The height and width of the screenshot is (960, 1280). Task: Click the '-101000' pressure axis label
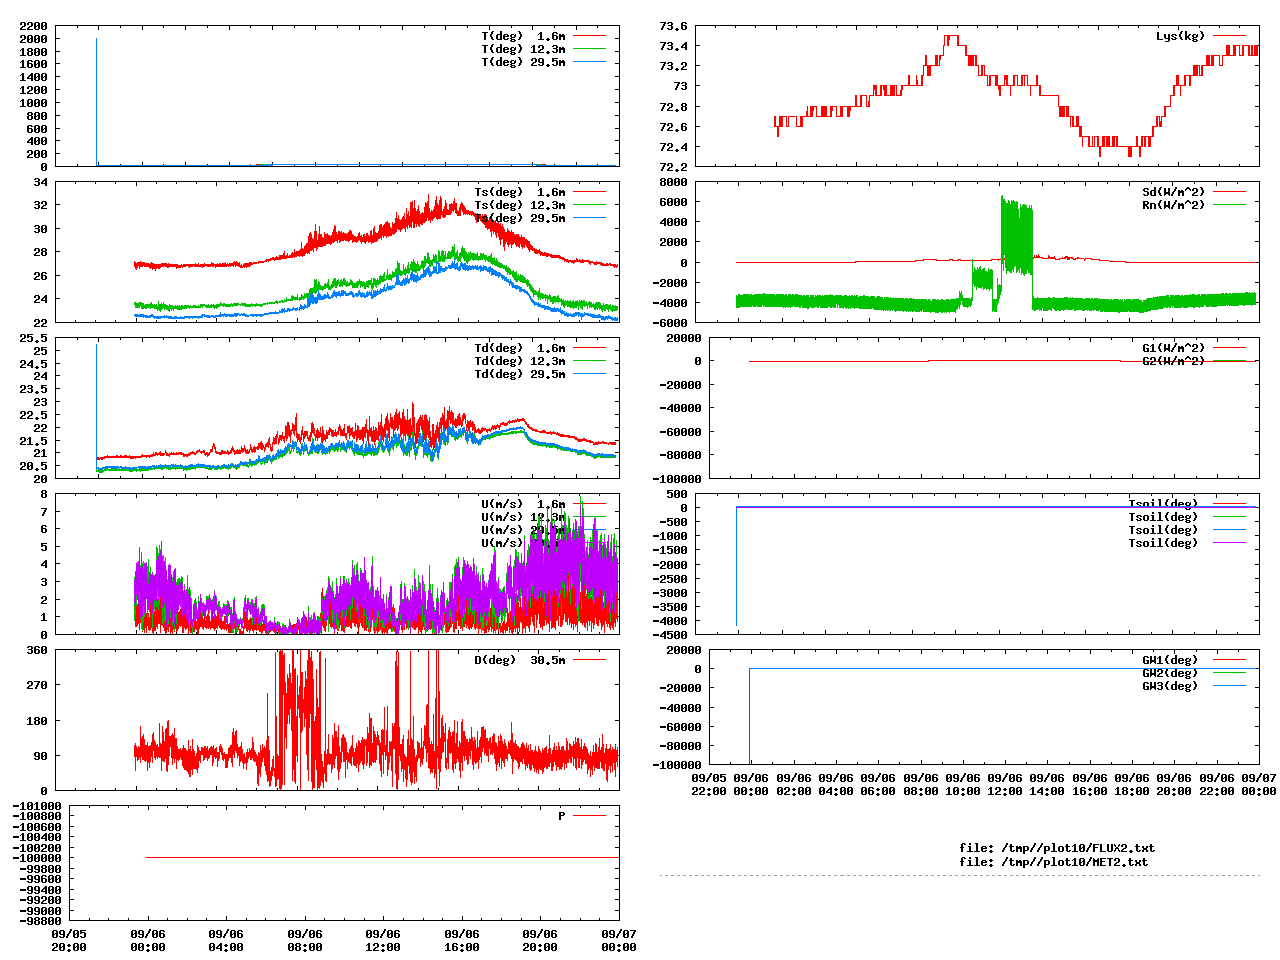[37, 806]
